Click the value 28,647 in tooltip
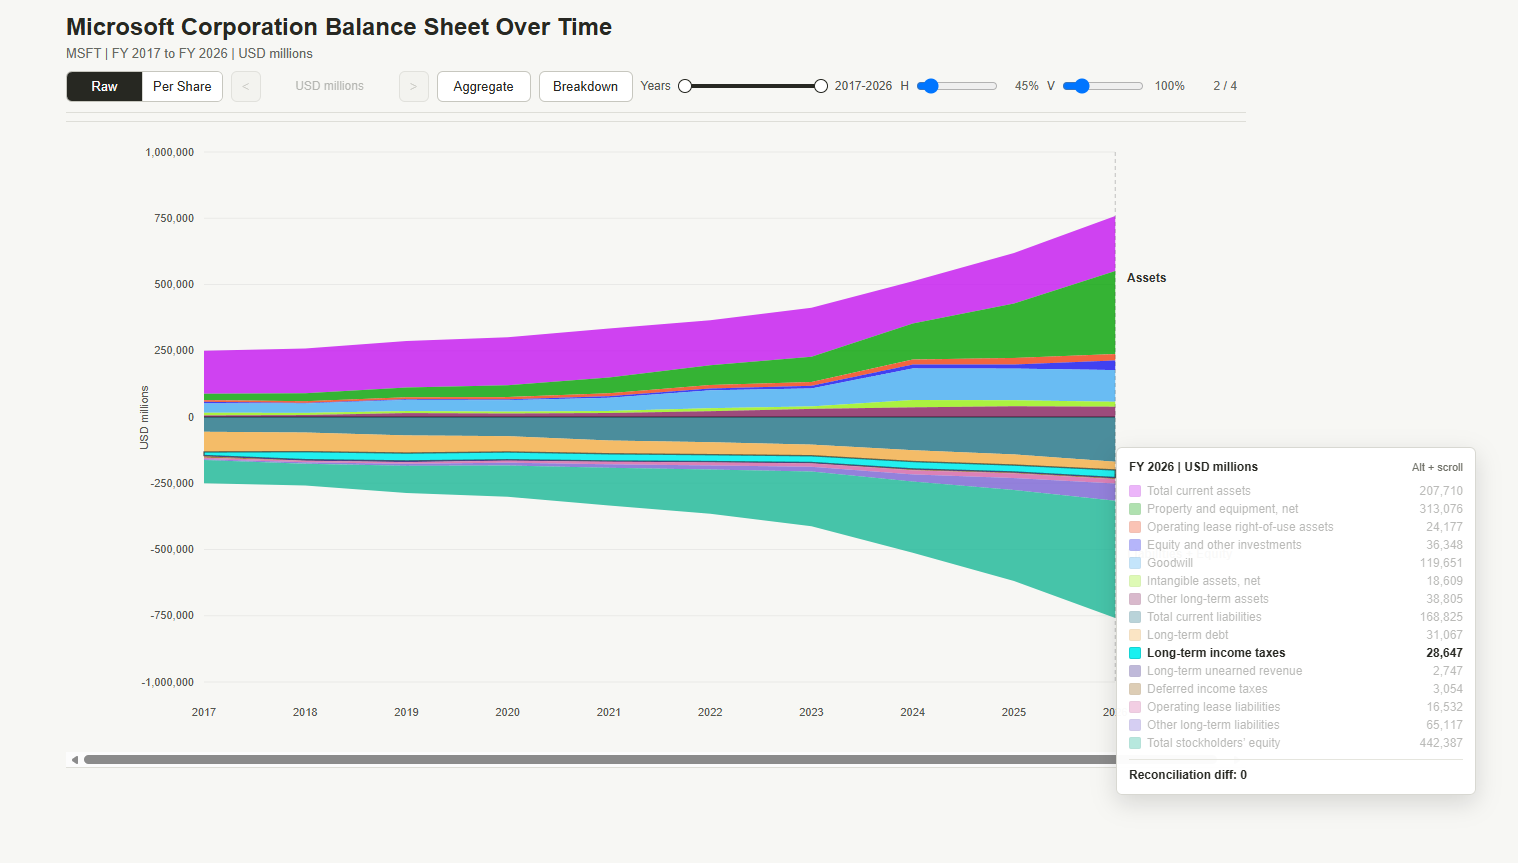 pos(1444,653)
